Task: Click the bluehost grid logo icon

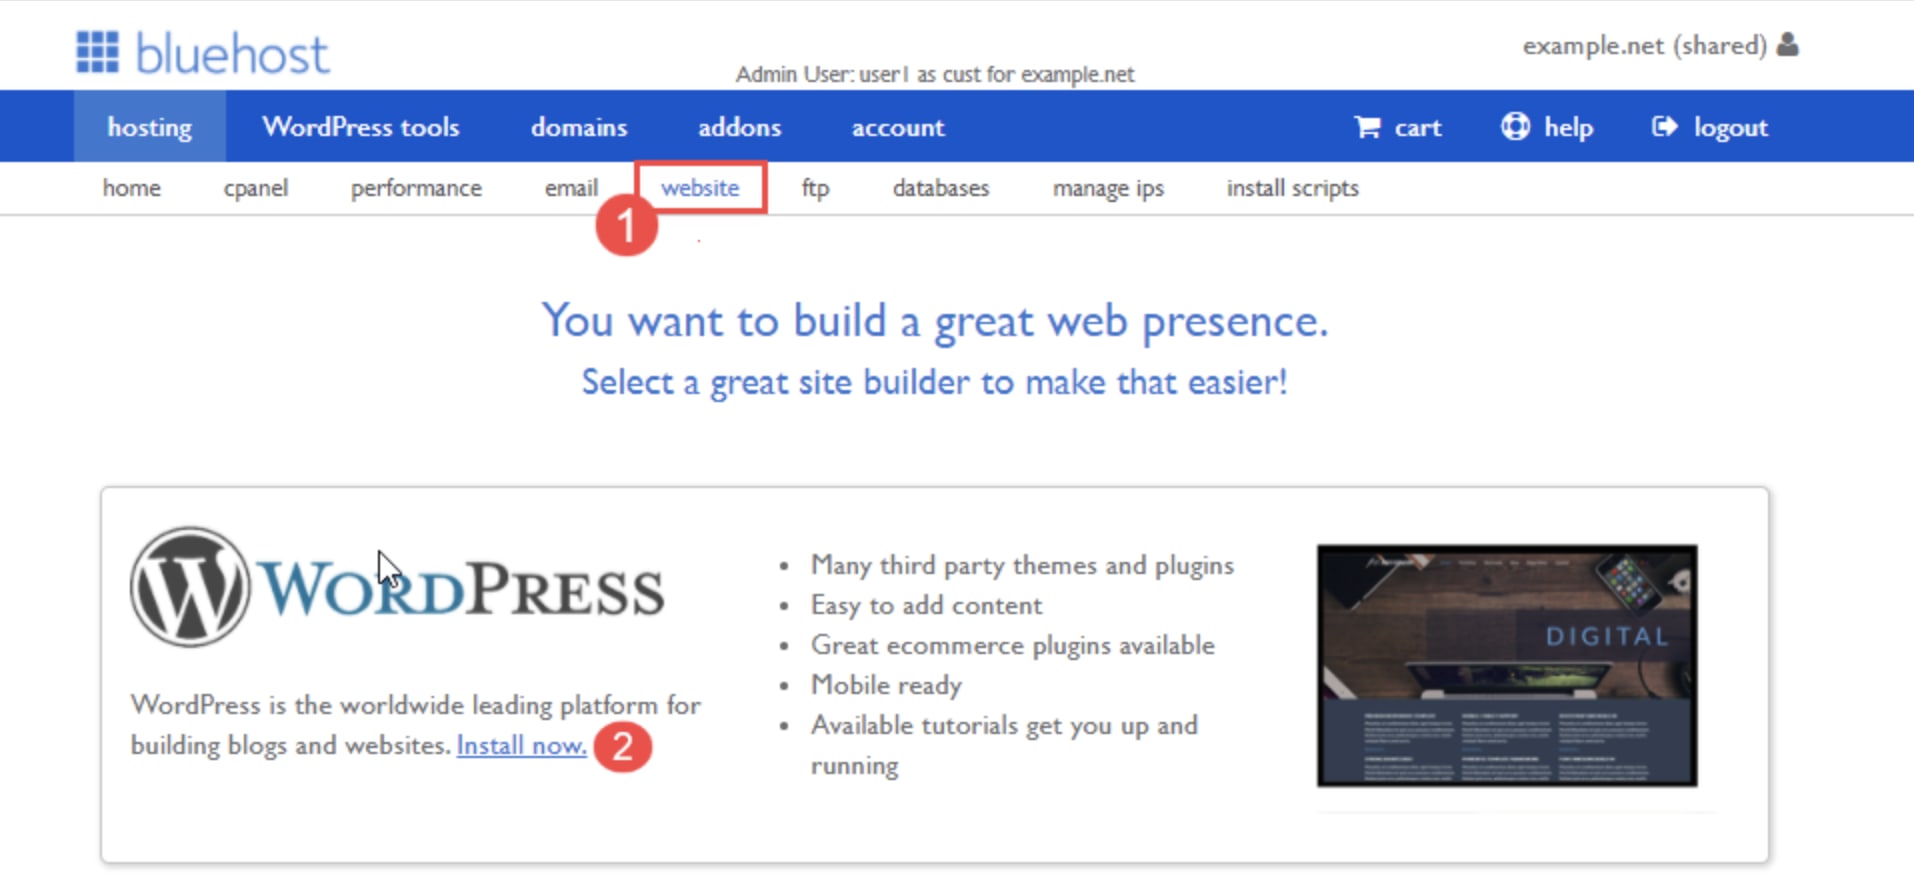Action: 97,52
